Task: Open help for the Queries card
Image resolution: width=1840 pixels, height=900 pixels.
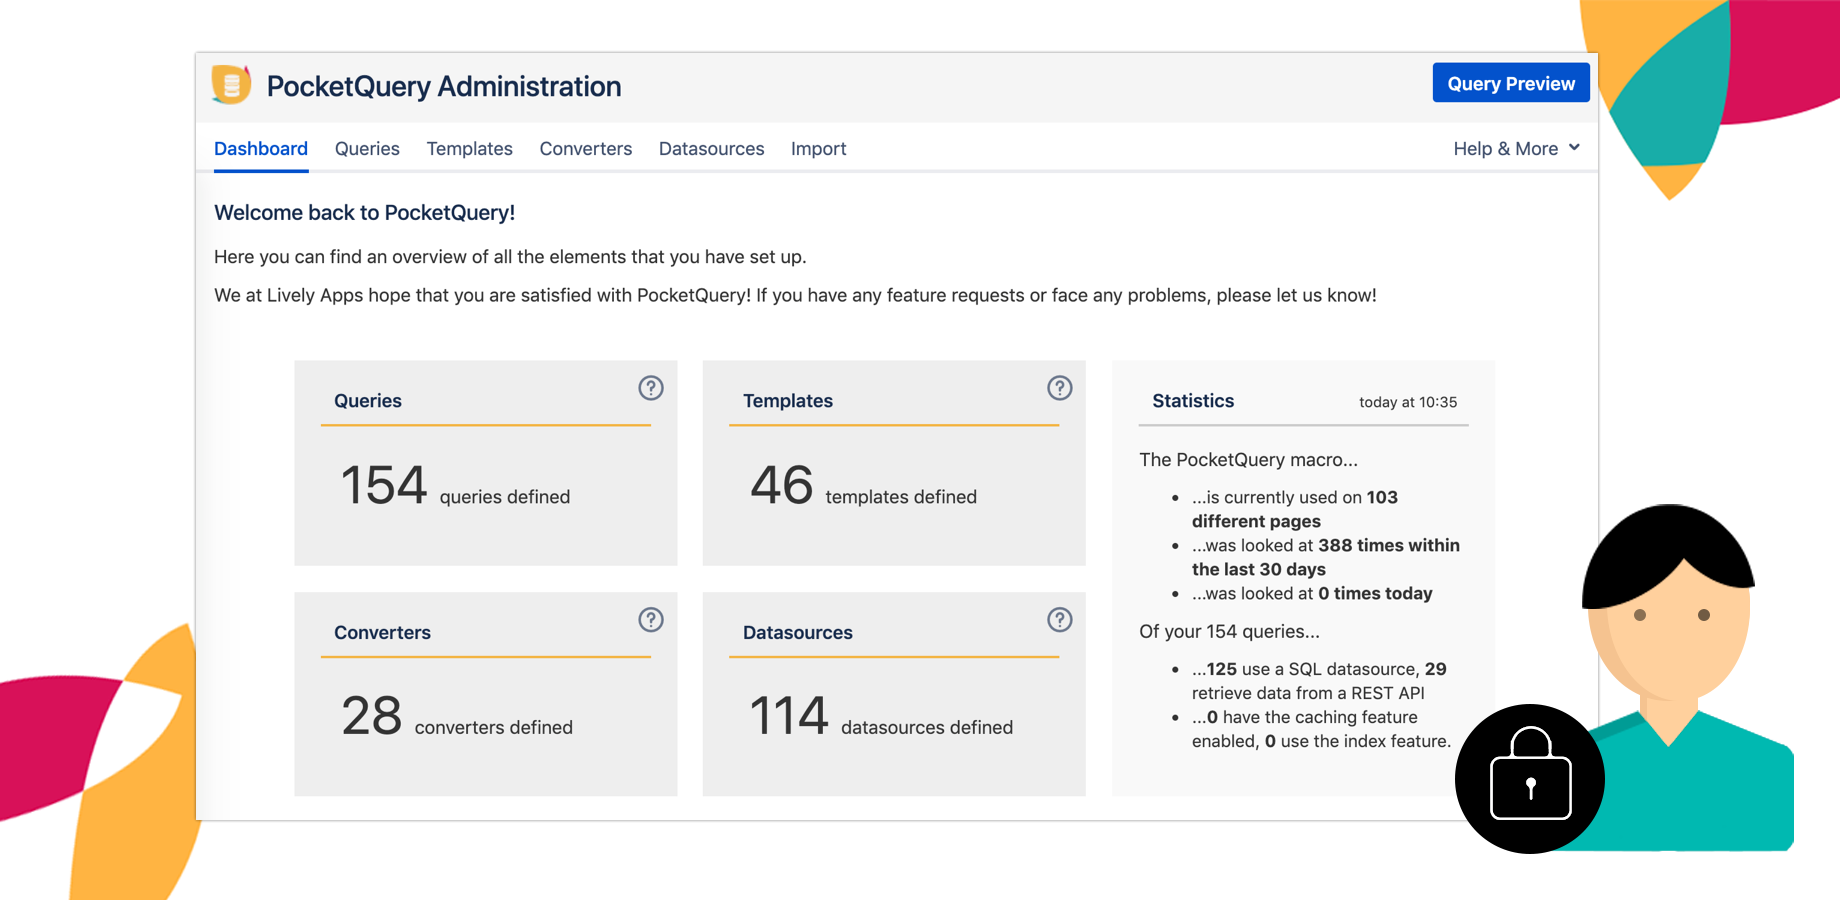Action: (651, 388)
